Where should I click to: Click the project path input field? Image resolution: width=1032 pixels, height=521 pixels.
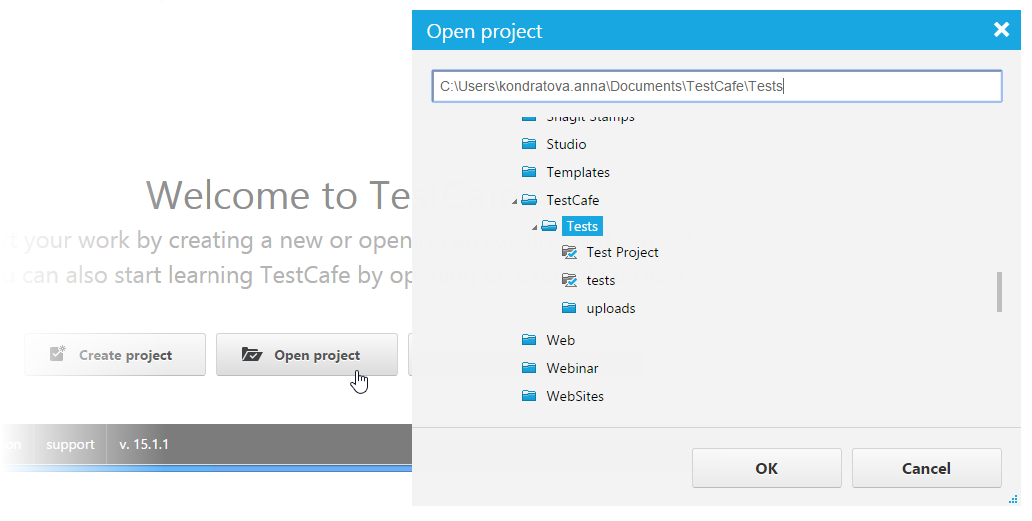[x=717, y=86]
